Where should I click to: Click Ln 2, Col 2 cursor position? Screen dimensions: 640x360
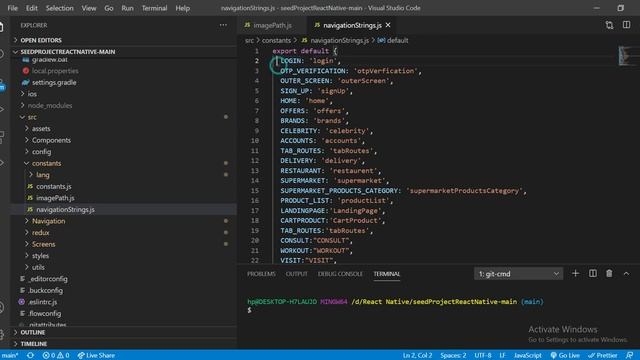(x=417, y=355)
